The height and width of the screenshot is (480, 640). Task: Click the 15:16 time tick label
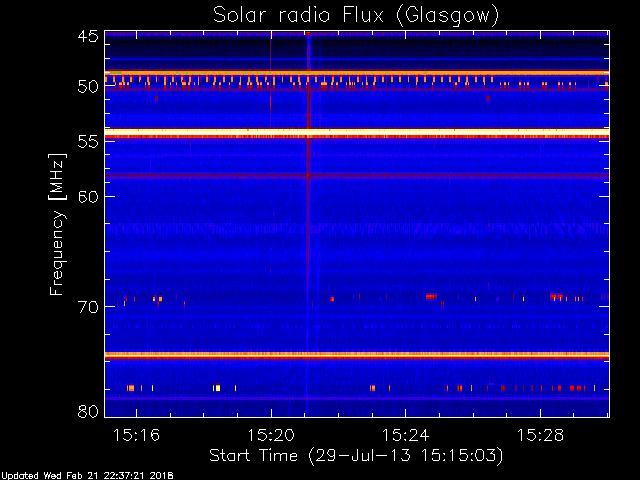tap(136, 435)
